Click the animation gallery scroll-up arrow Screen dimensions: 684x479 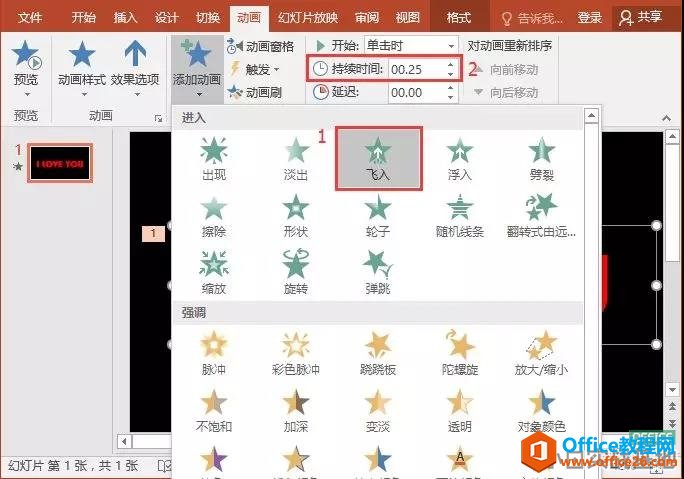pos(591,116)
